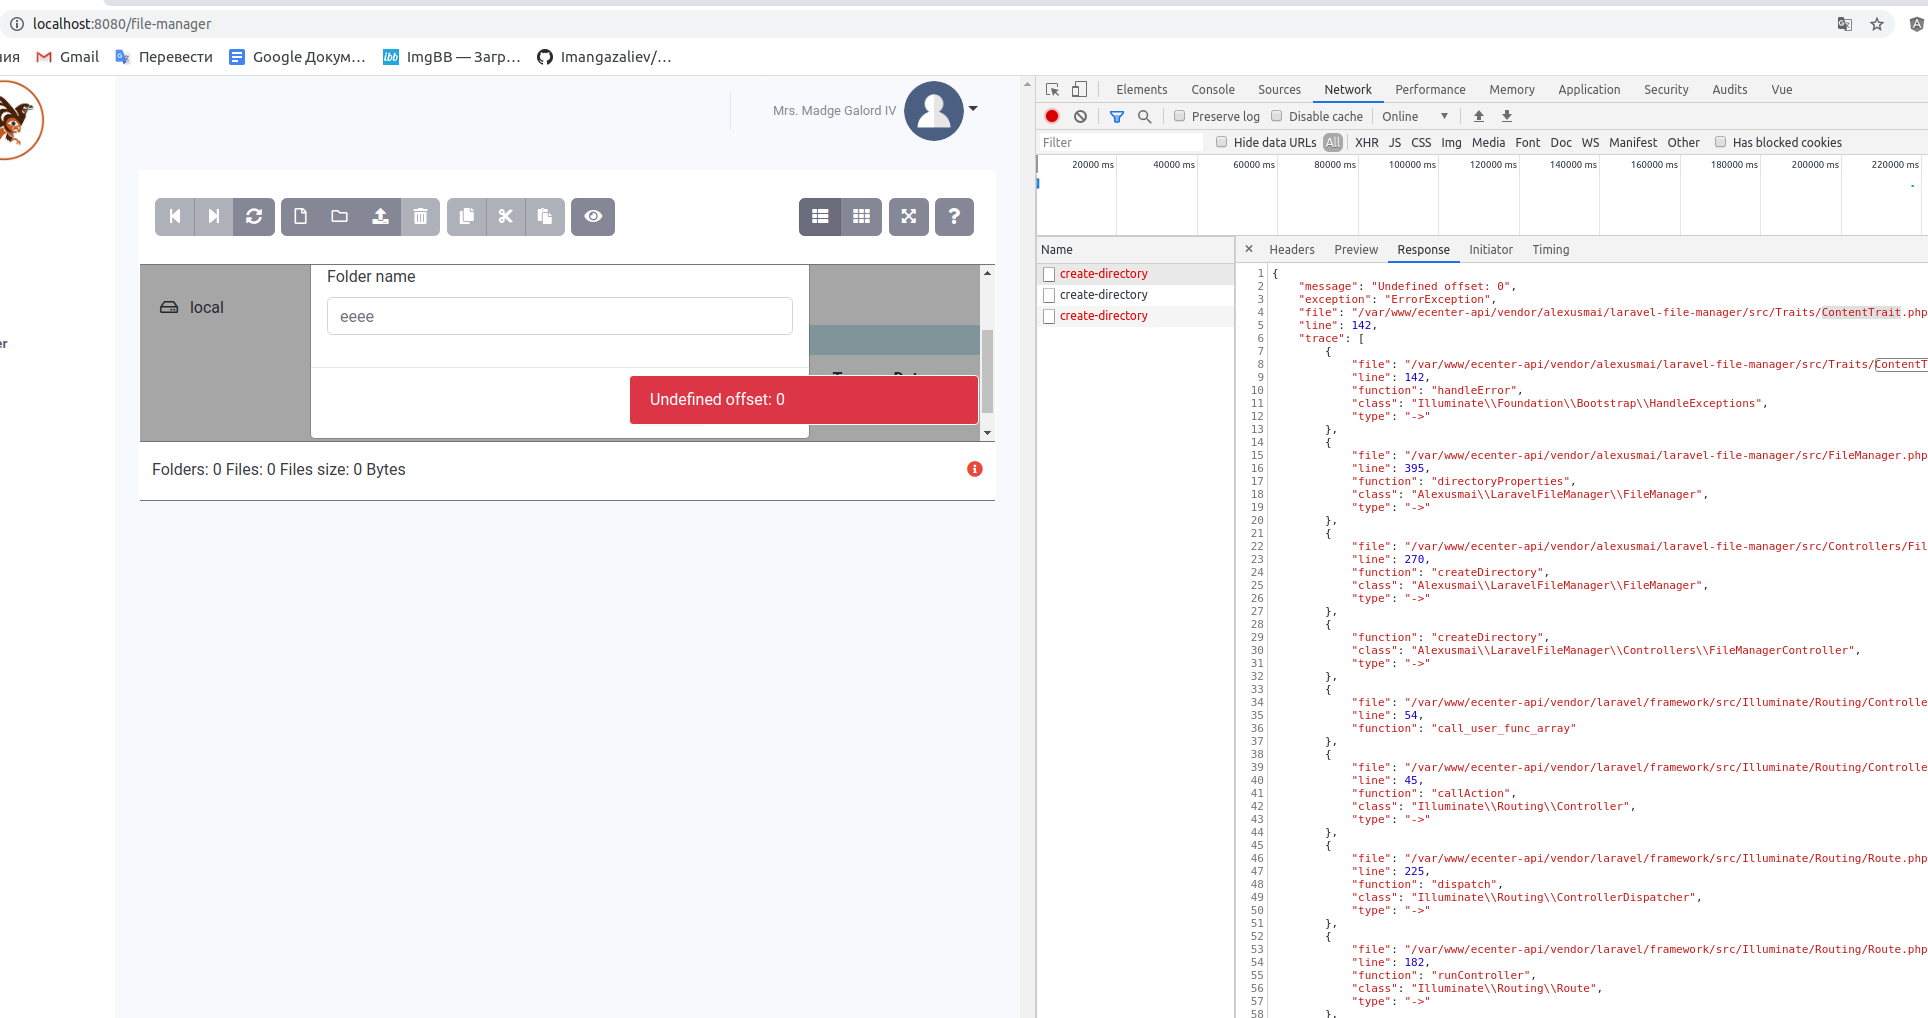Image resolution: width=1928 pixels, height=1018 pixels.
Task: Switch to grid view icon
Action: pyautogui.click(x=861, y=216)
